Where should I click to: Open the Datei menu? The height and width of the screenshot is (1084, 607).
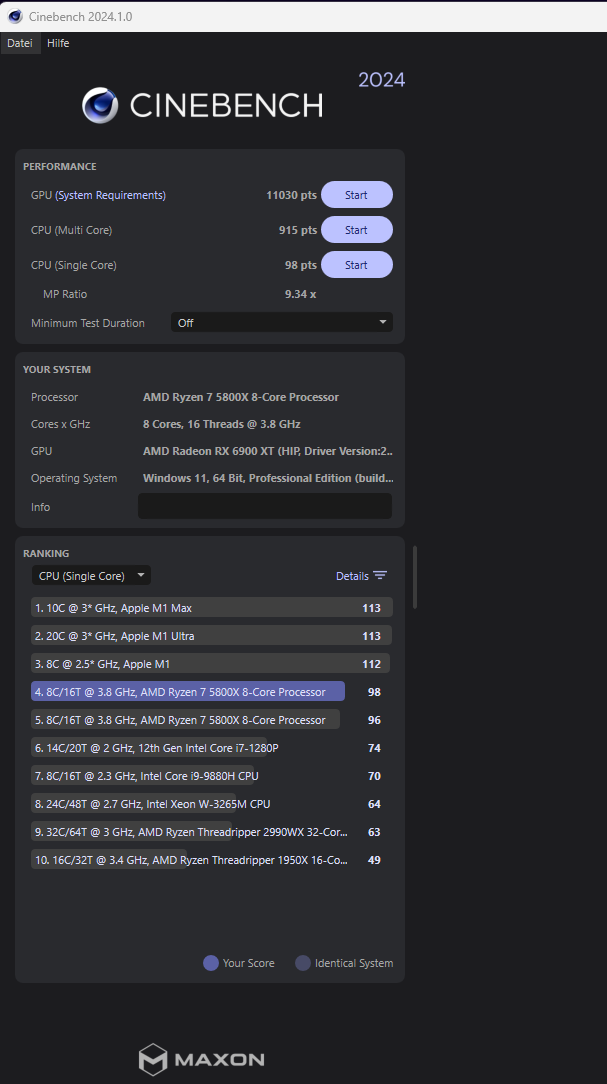(19, 43)
